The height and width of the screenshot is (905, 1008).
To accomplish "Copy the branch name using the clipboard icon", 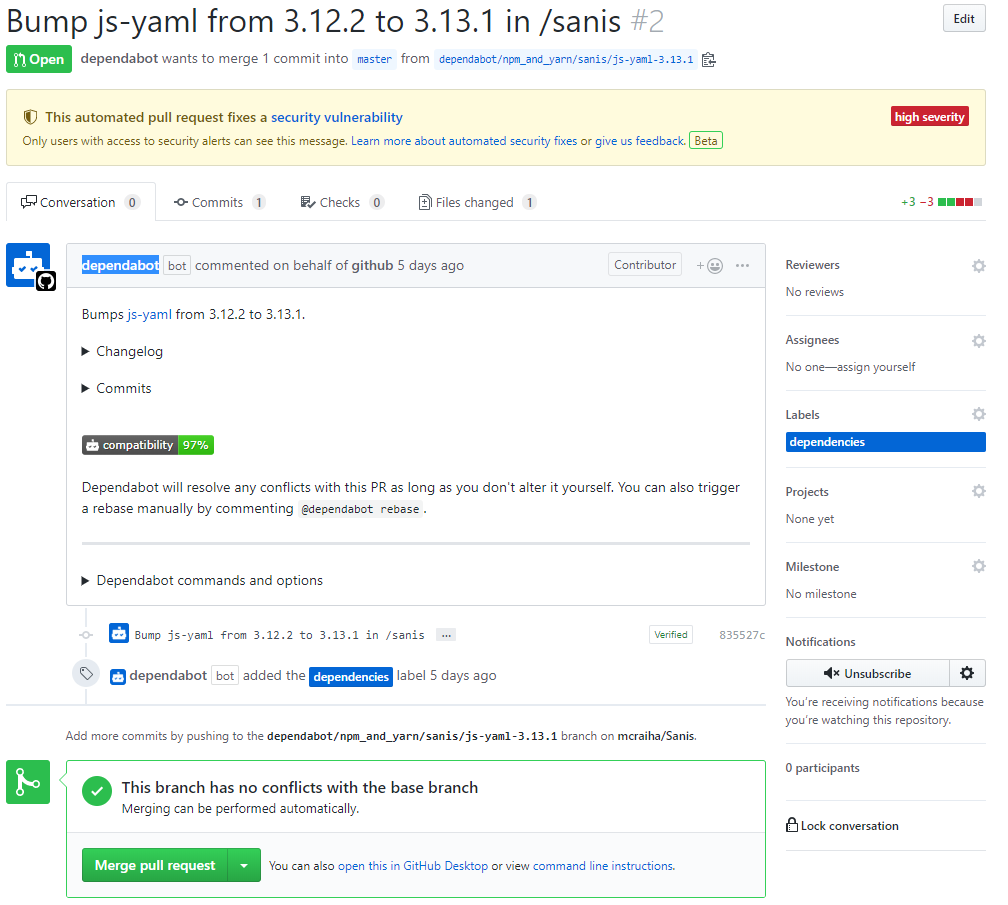I will [x=708, y=59].
